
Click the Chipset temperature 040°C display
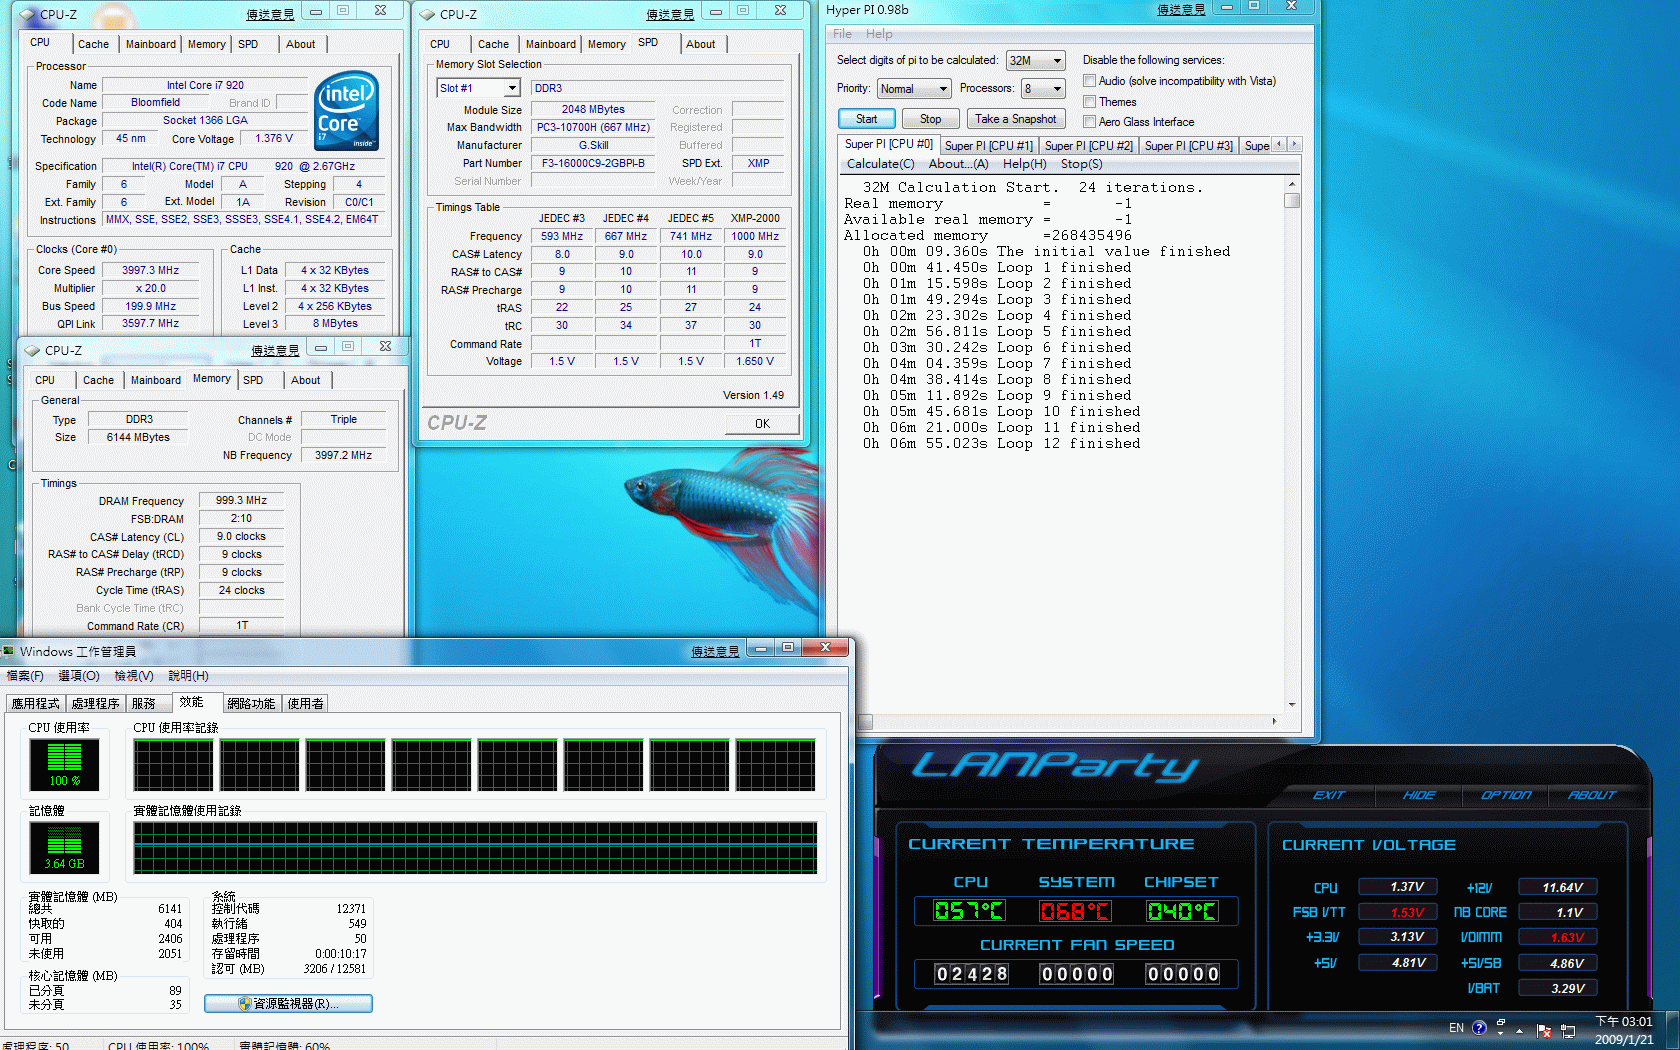1182,911
